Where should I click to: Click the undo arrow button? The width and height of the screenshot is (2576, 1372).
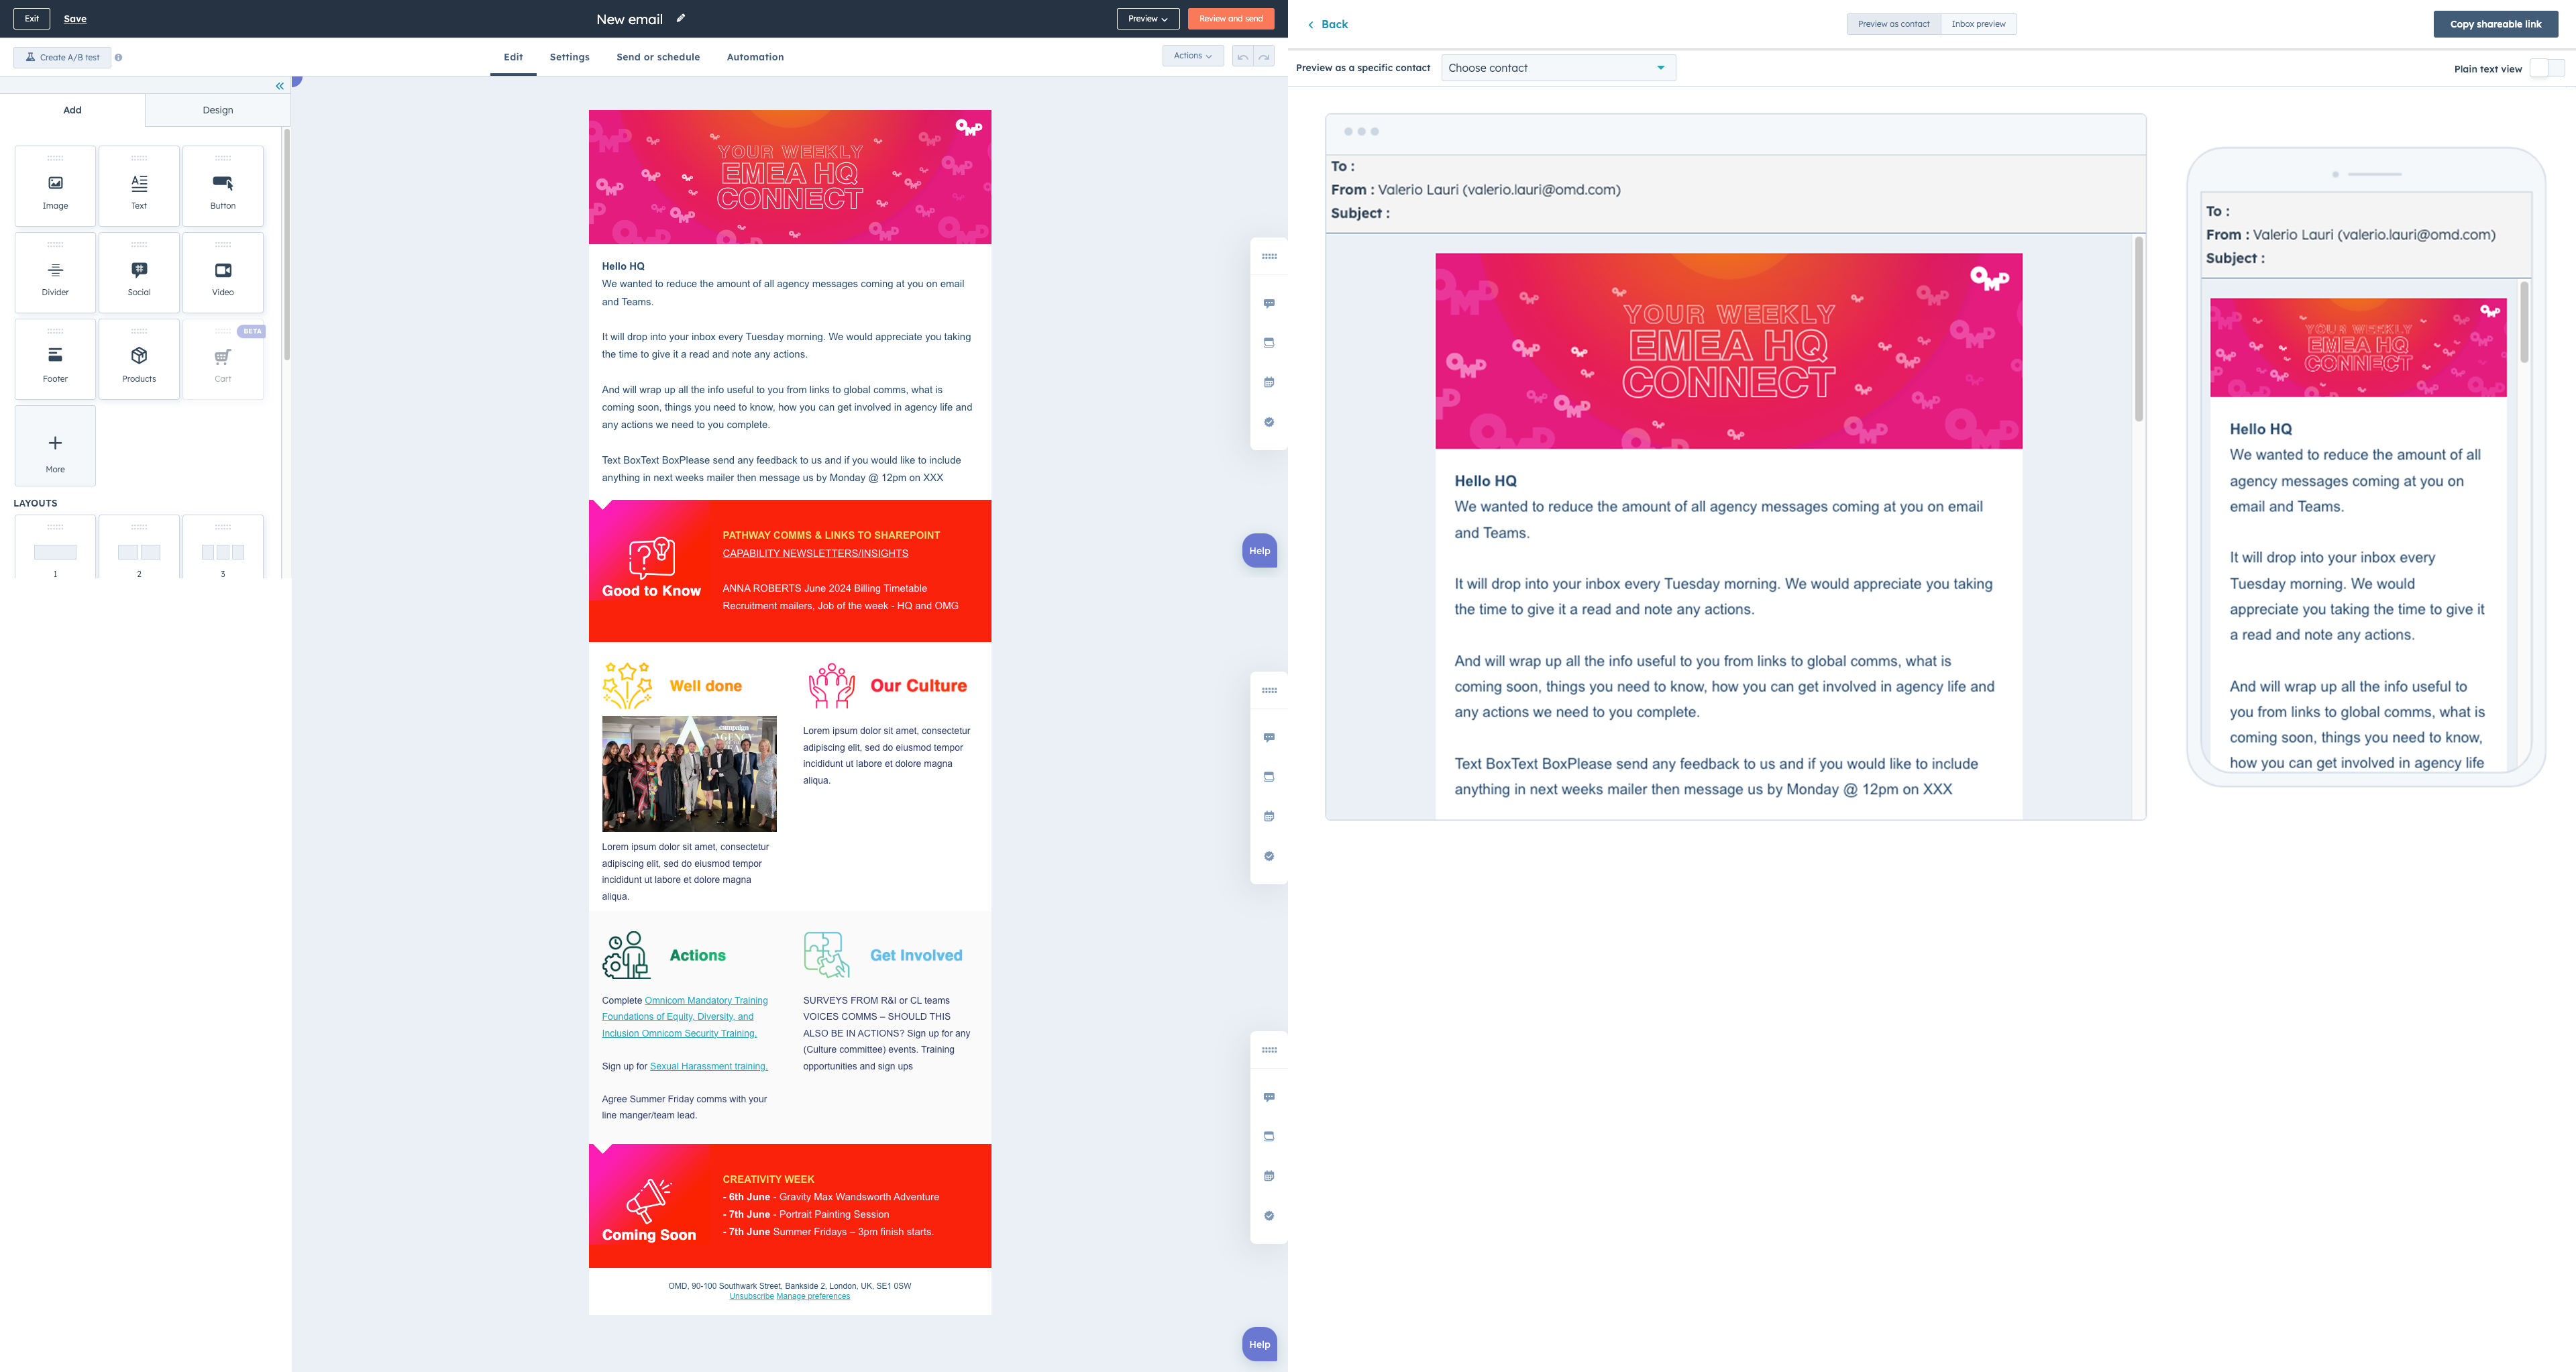point(1242,57)
